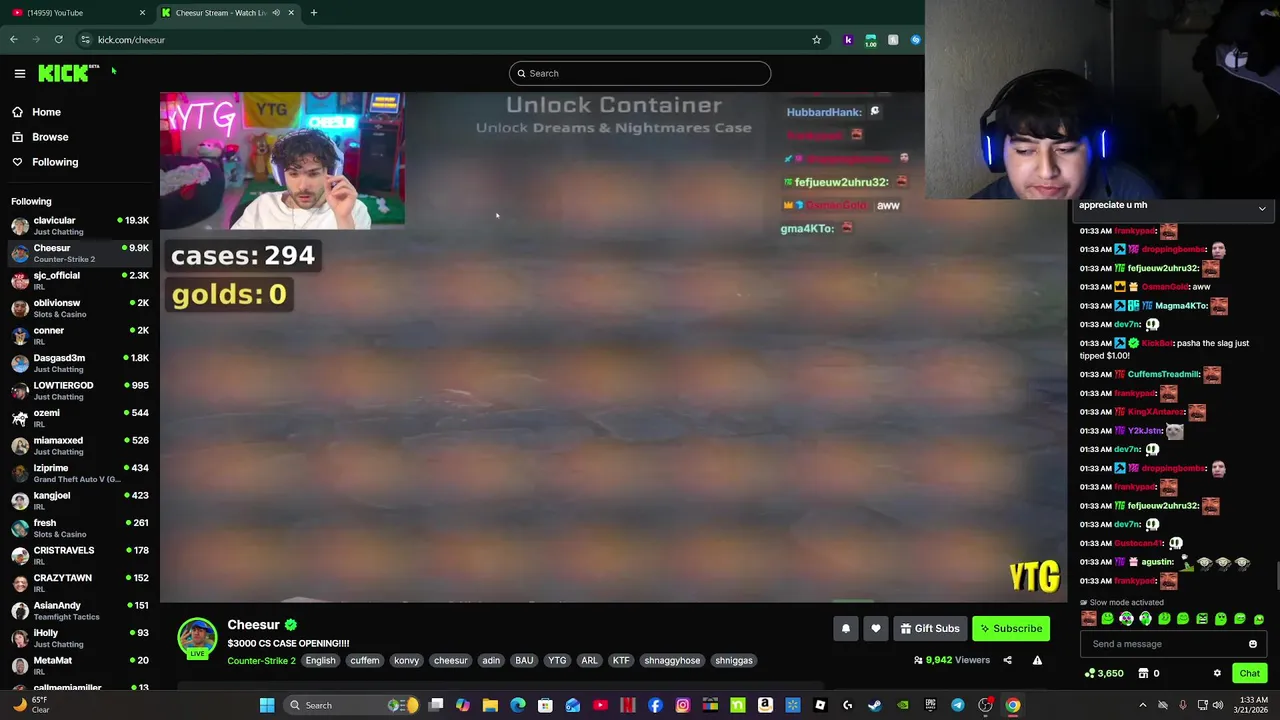
Task: Click the report warning triangle icon
Action: tap(1037, 660)
